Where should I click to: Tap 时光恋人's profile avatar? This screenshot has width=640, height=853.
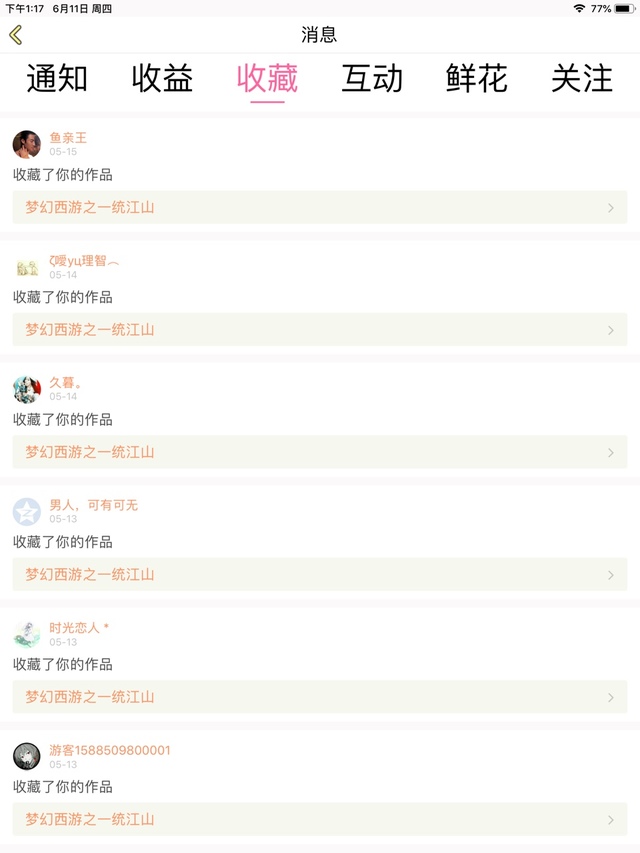(27, 634)
